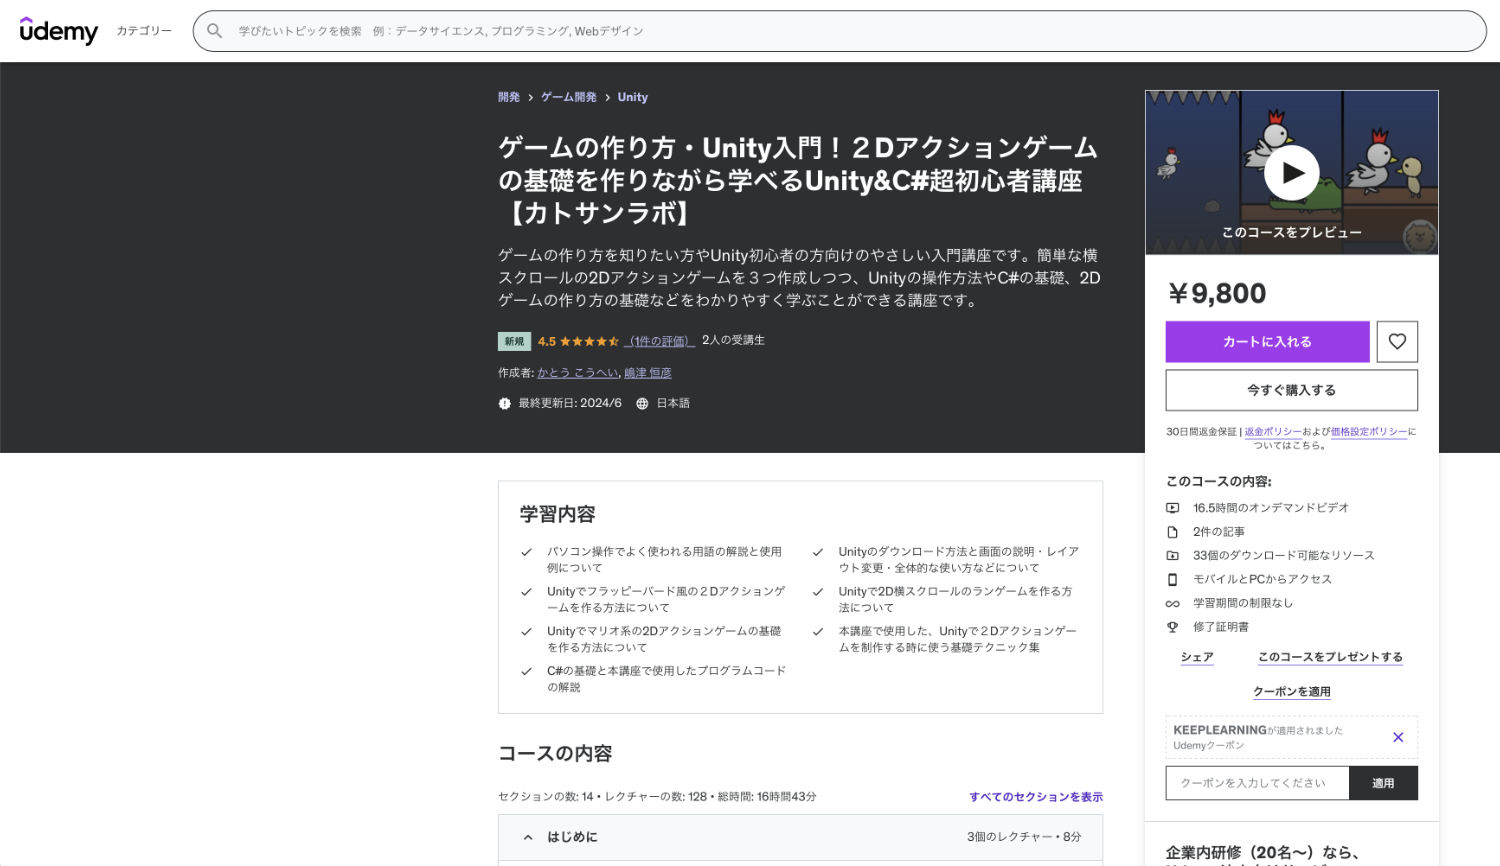Click 学習期間の制限なし text
The height and width of the screenshot is (866, 1500).
(x=1243, y=603)
